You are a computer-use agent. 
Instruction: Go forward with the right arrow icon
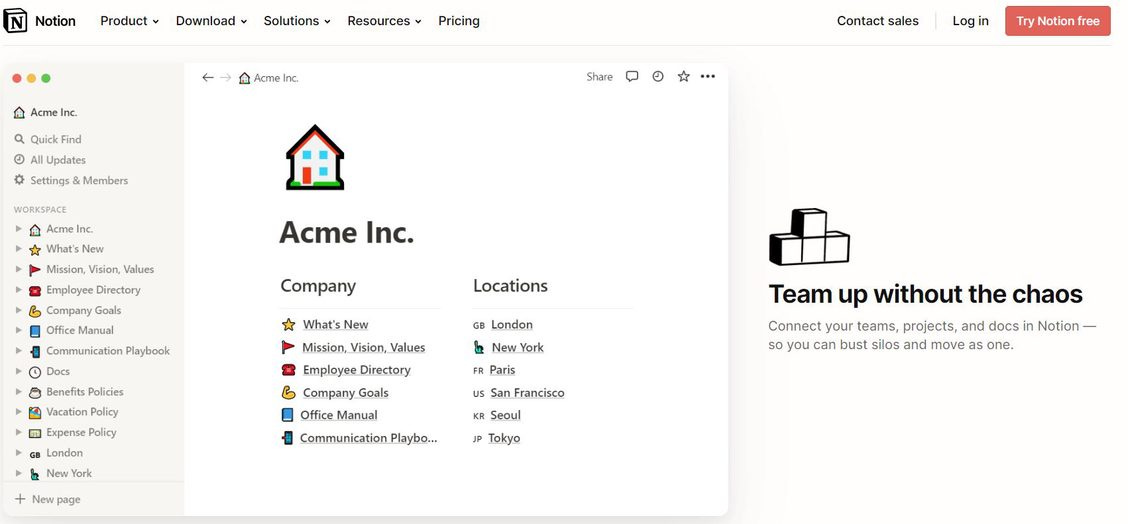click(x=226, y=78)
